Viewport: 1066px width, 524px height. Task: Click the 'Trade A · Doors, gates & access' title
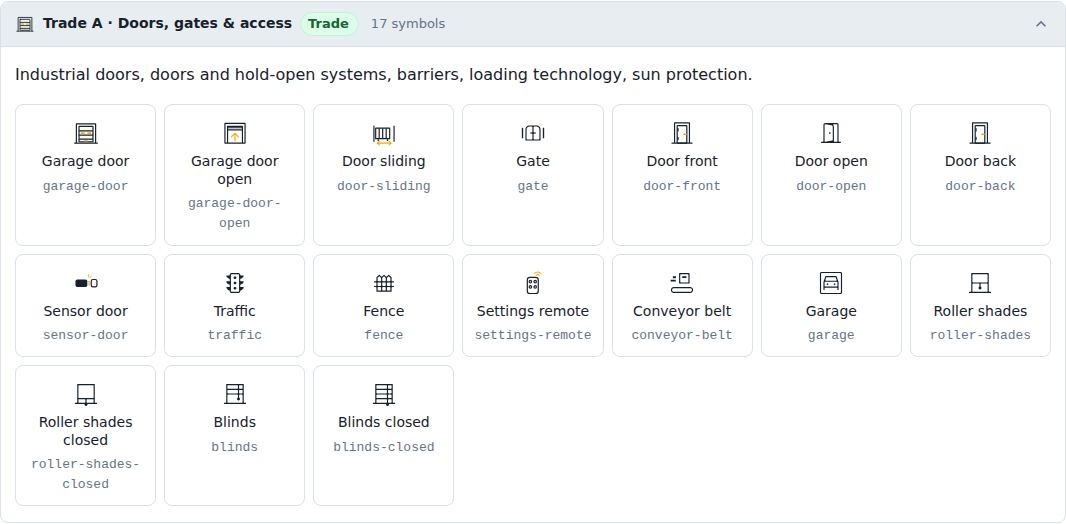point(167,23)
